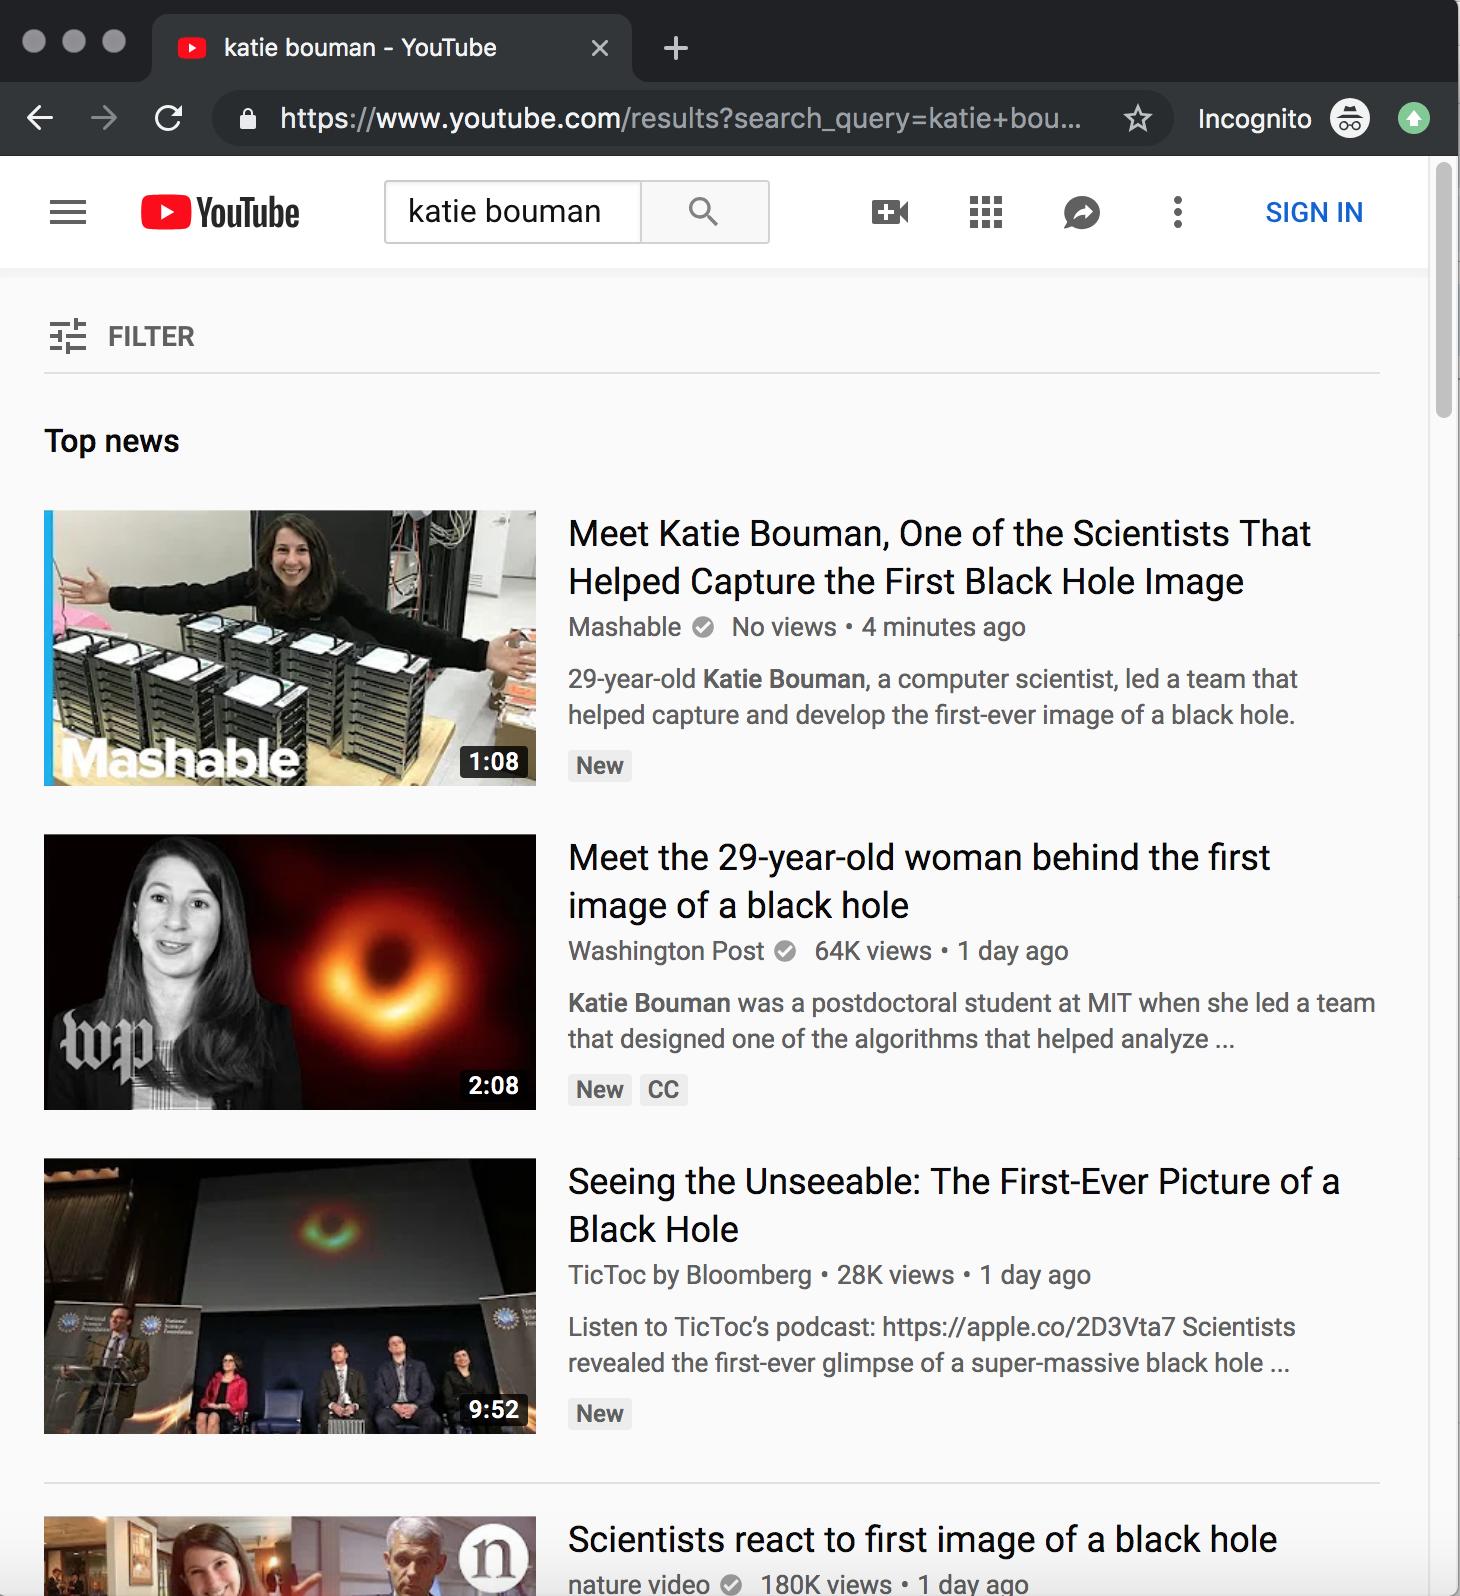
Task: Click the 64K views text
Action: coord(873,951)
